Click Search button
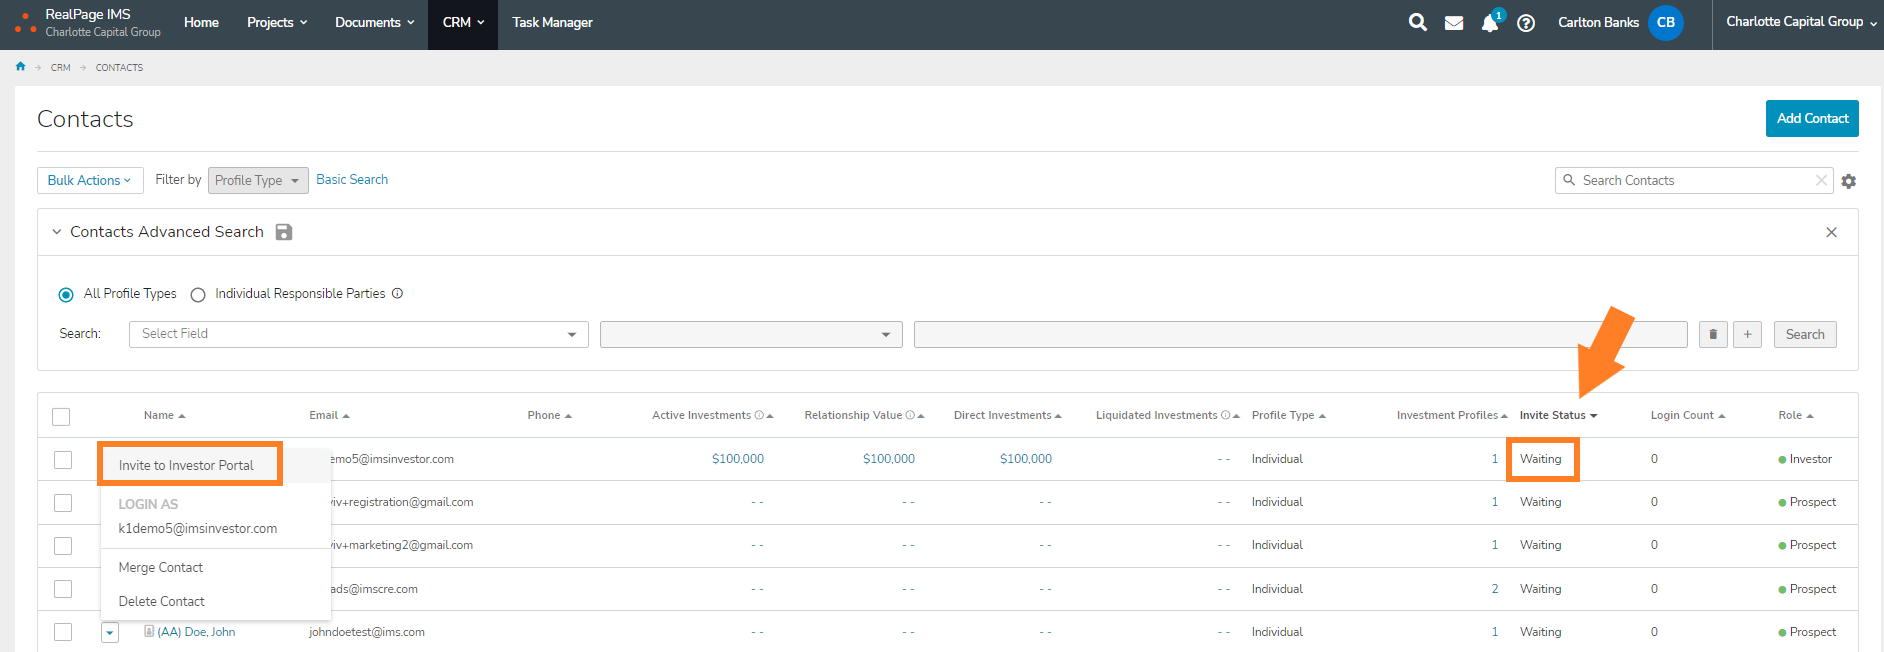The image size is (1884, 652). pos(1805,334)
